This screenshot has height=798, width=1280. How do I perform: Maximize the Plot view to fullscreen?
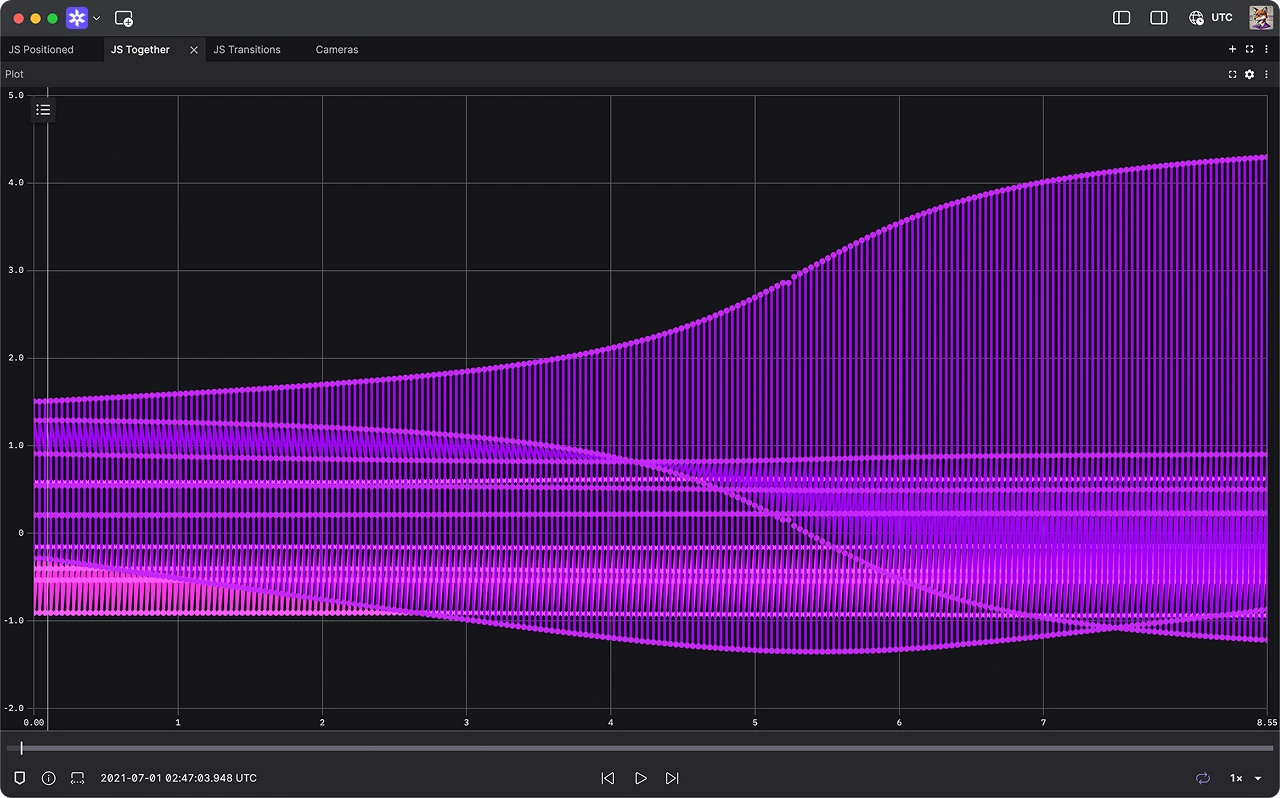click(x=1232, y=74)
